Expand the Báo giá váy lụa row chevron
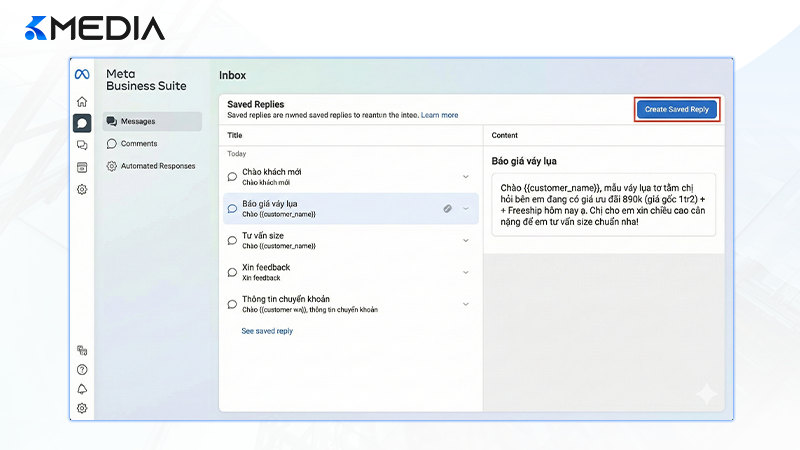 (x=466, y=208)
